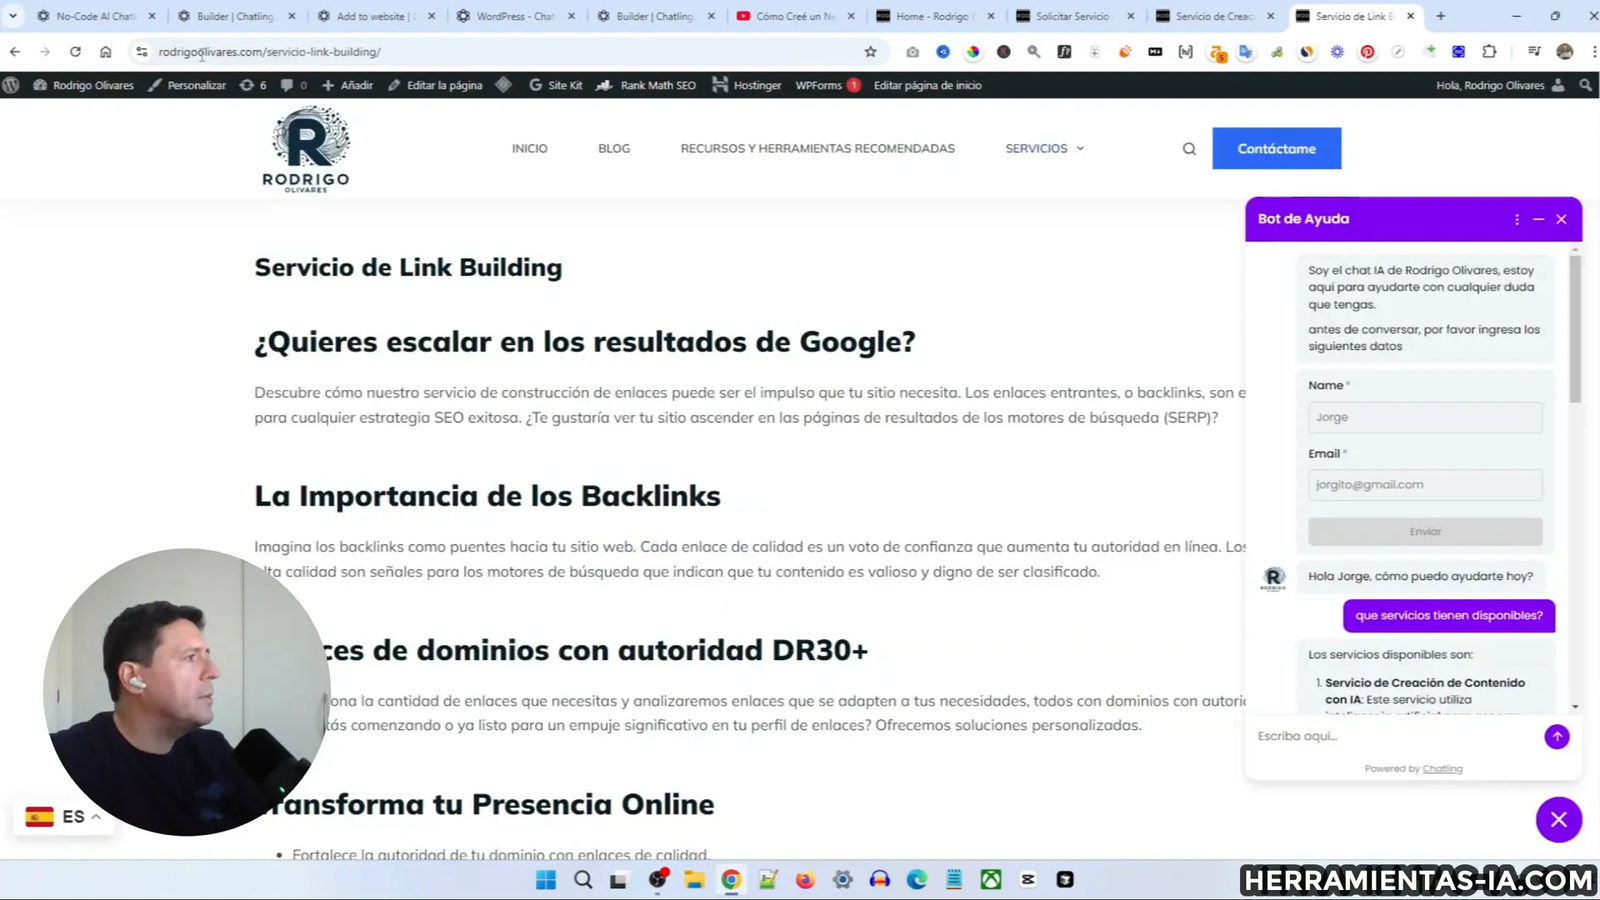
Task: Open the Powered by Chatling link
Action: pyautogui.click(x=1442, y=768)
